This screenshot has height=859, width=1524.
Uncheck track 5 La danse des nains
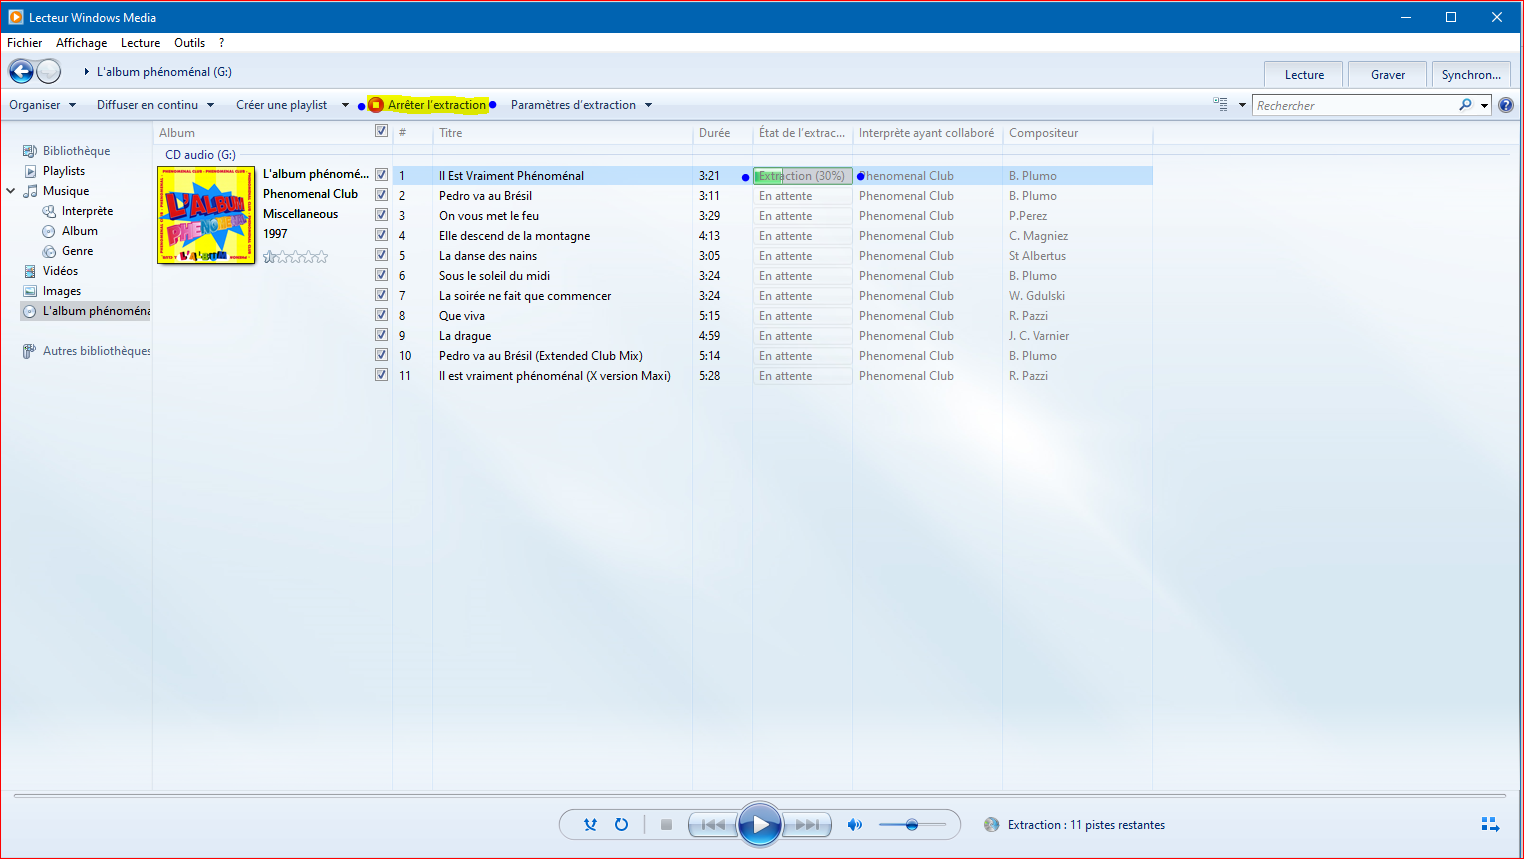pos(381,255)
